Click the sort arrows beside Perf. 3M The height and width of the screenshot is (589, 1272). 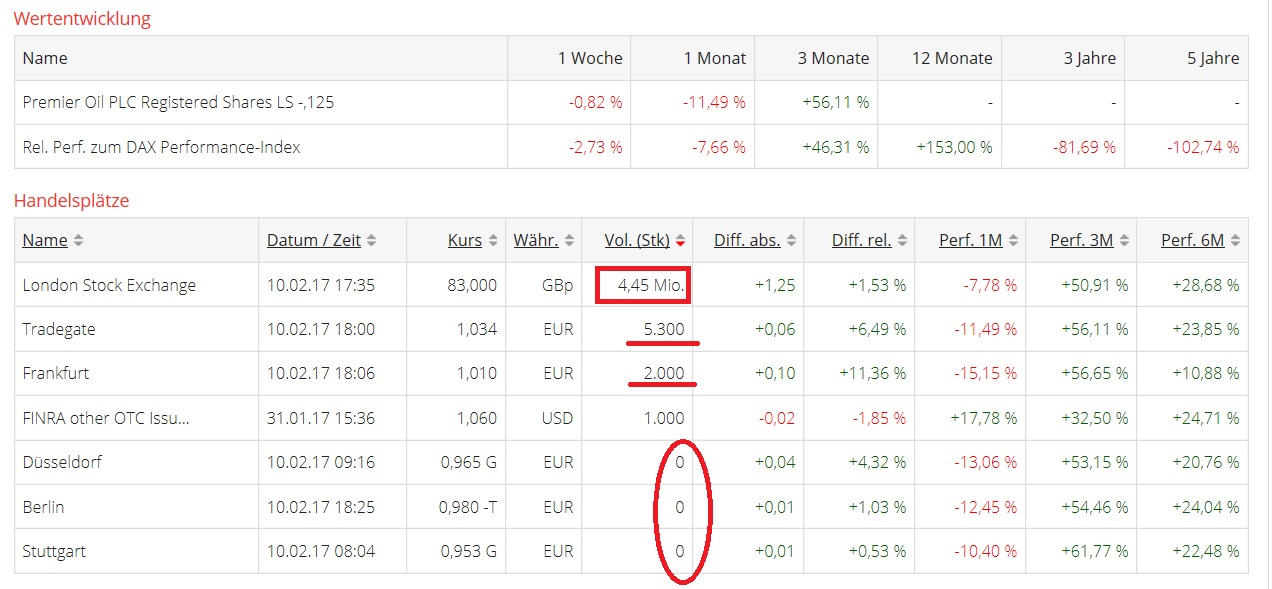click(1124, 241)
